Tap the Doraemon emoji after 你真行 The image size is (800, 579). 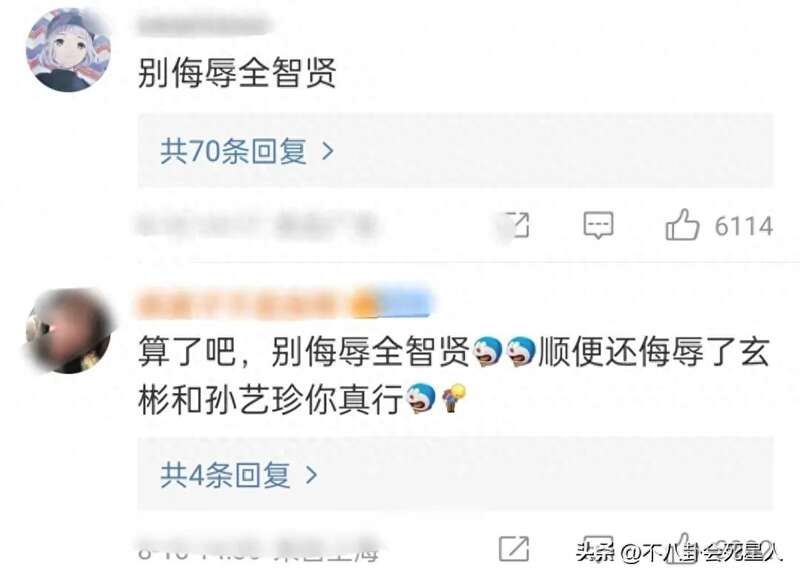tap(421, 397)
